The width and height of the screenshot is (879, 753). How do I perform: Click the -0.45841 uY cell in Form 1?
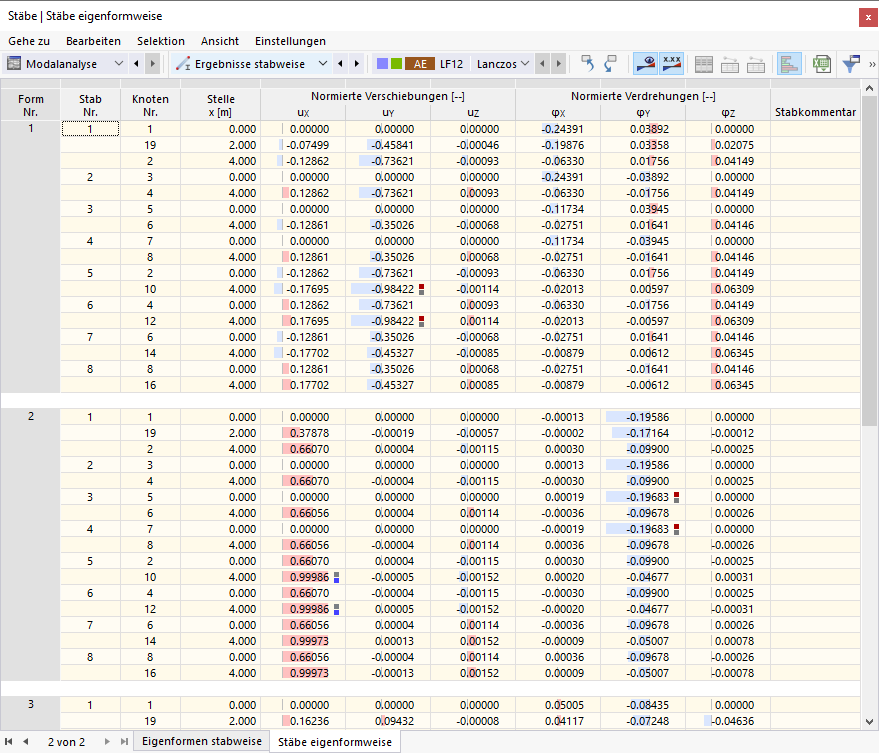pos(388,145)
